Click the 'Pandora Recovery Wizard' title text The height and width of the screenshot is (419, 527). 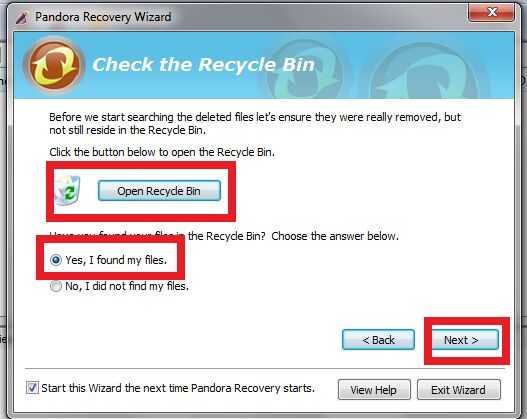click(x=103, y=17)
